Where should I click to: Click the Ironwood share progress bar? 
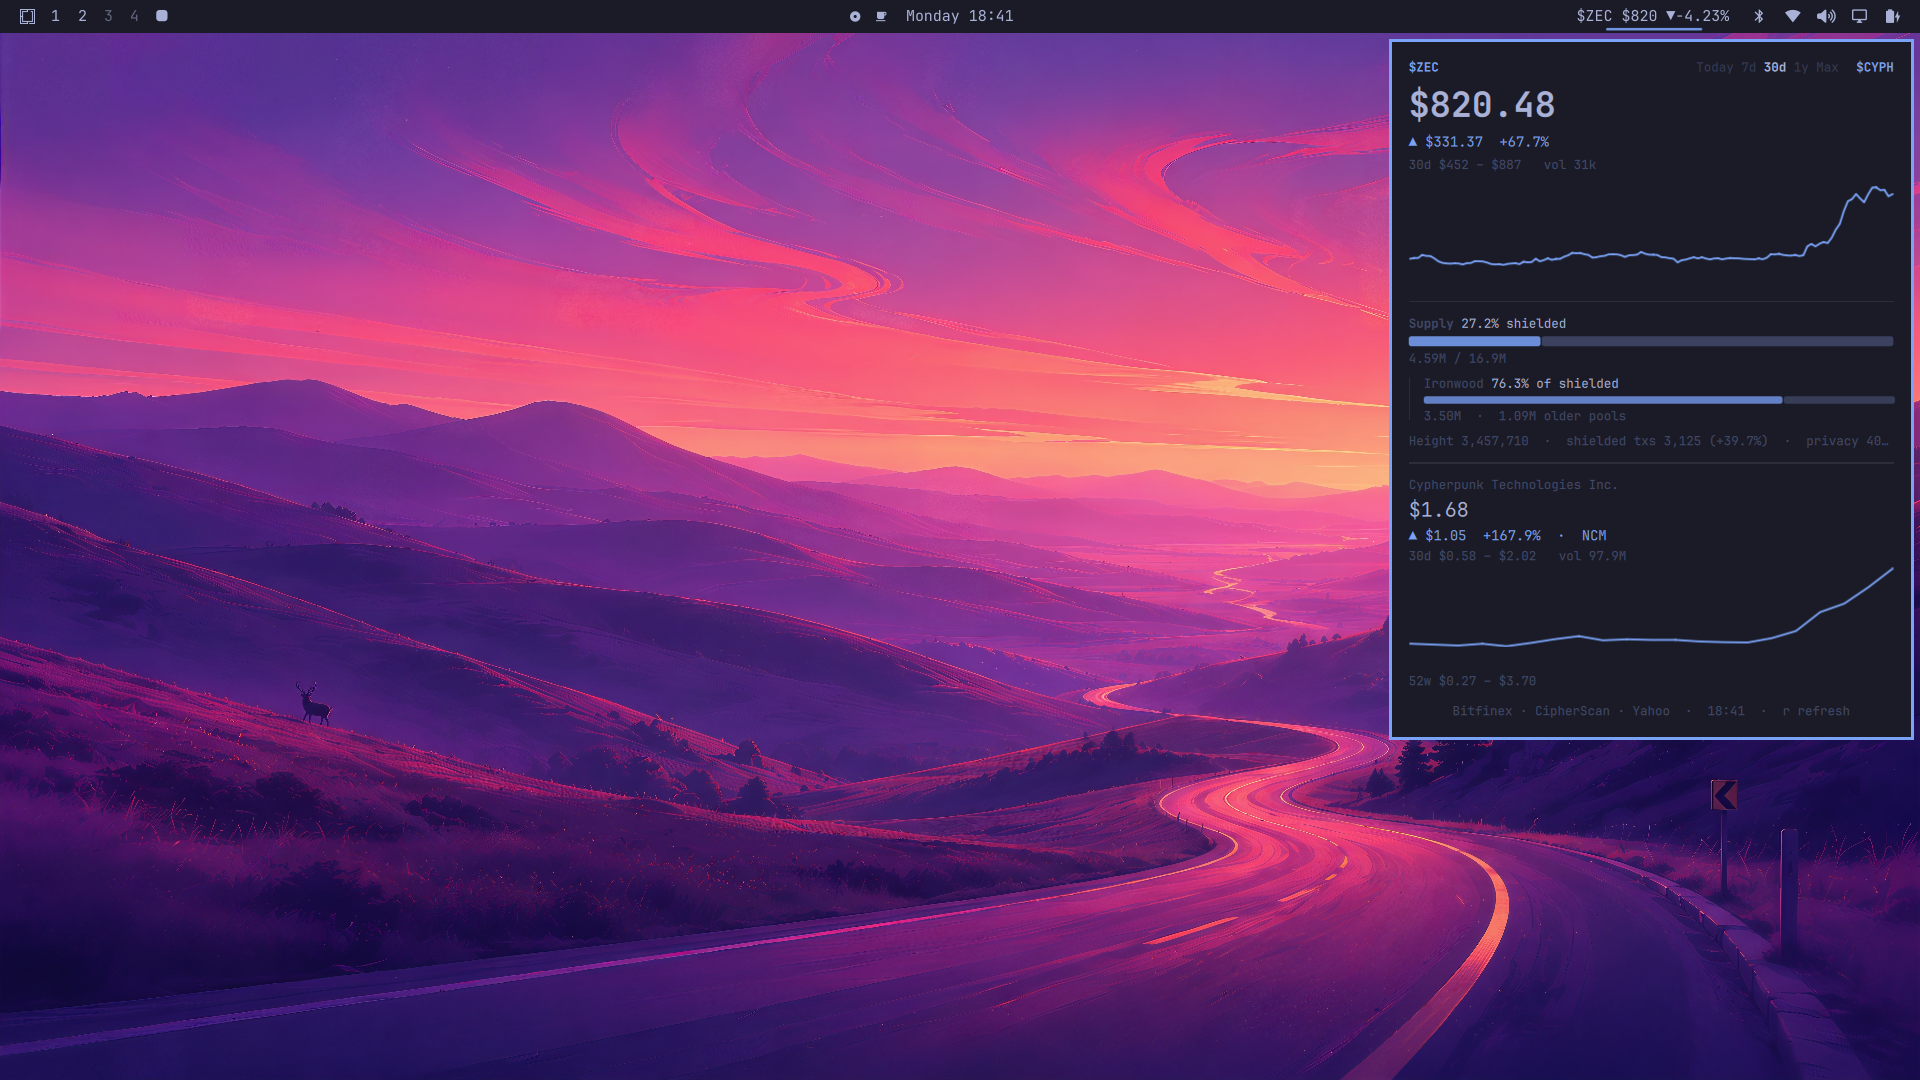1658,400
